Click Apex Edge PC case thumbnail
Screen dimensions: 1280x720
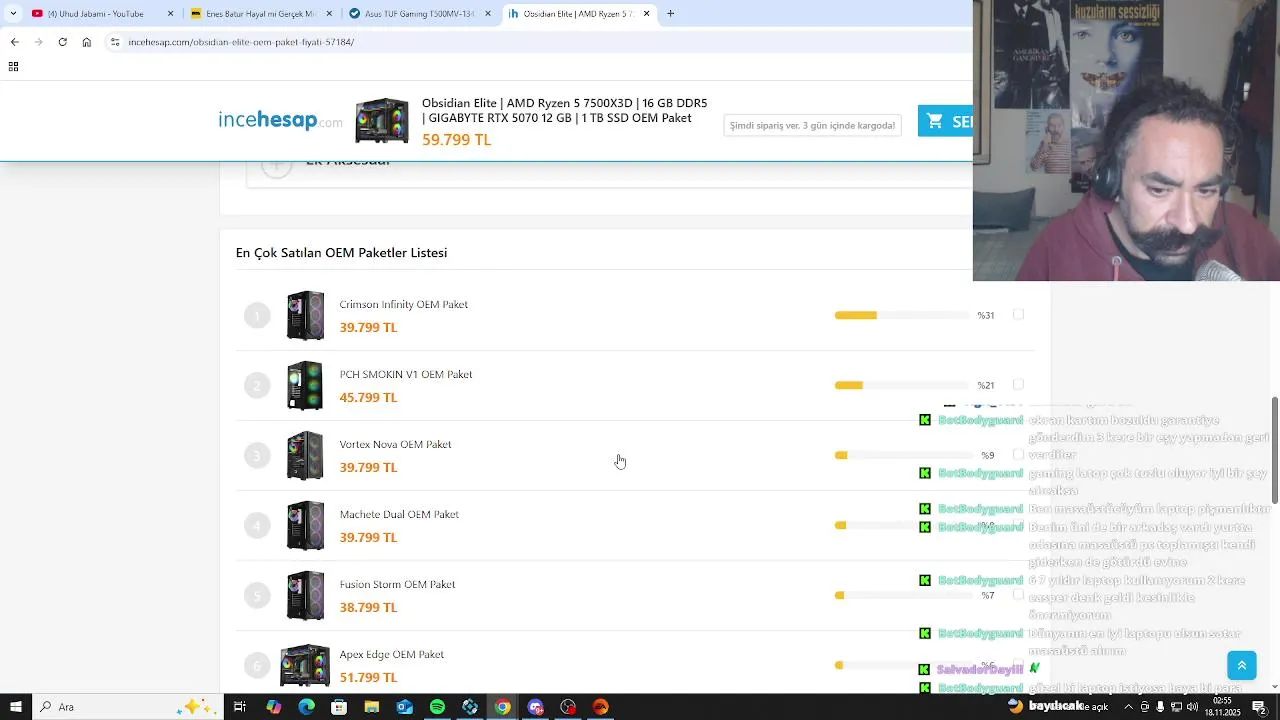point(305,665)
